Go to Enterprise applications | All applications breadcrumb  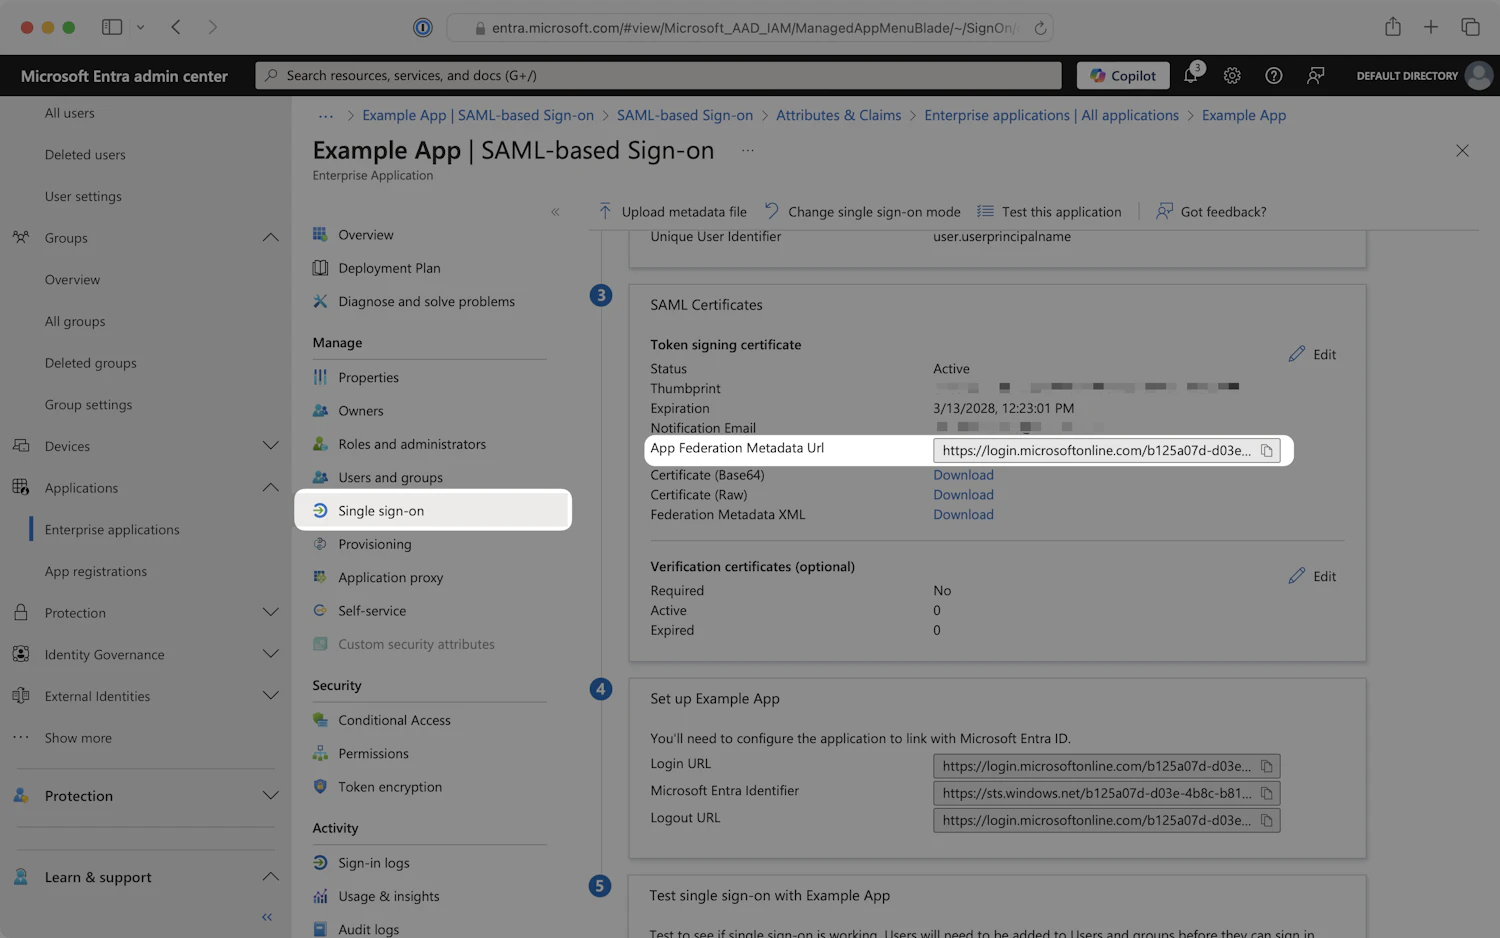pyautogui.click(x=1051, y=116)
